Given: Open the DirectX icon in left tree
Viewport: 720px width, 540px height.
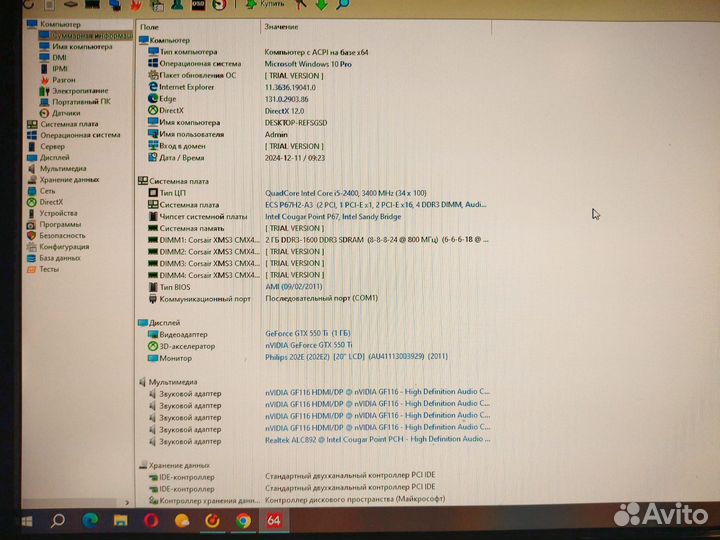Looking at the screenshot, I should tap(32, 202).
